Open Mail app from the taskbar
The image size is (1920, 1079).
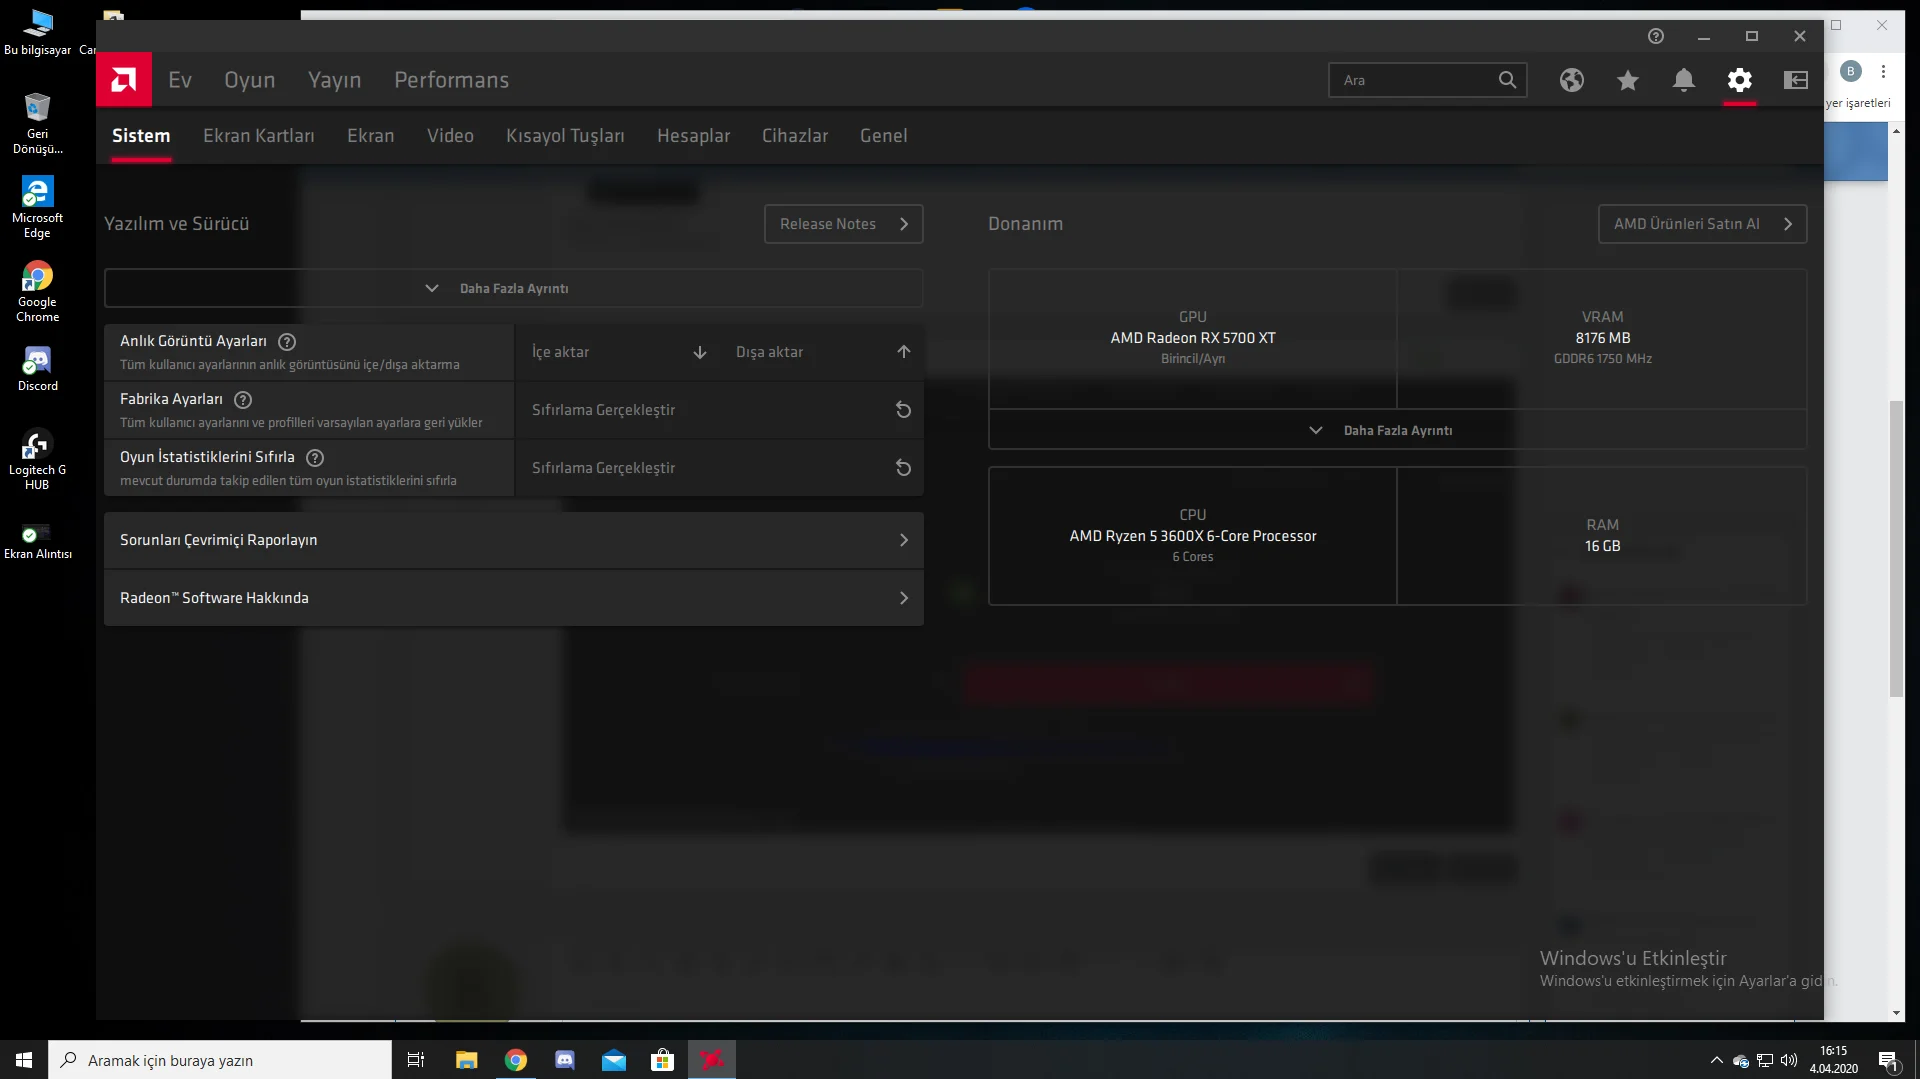614,1060
